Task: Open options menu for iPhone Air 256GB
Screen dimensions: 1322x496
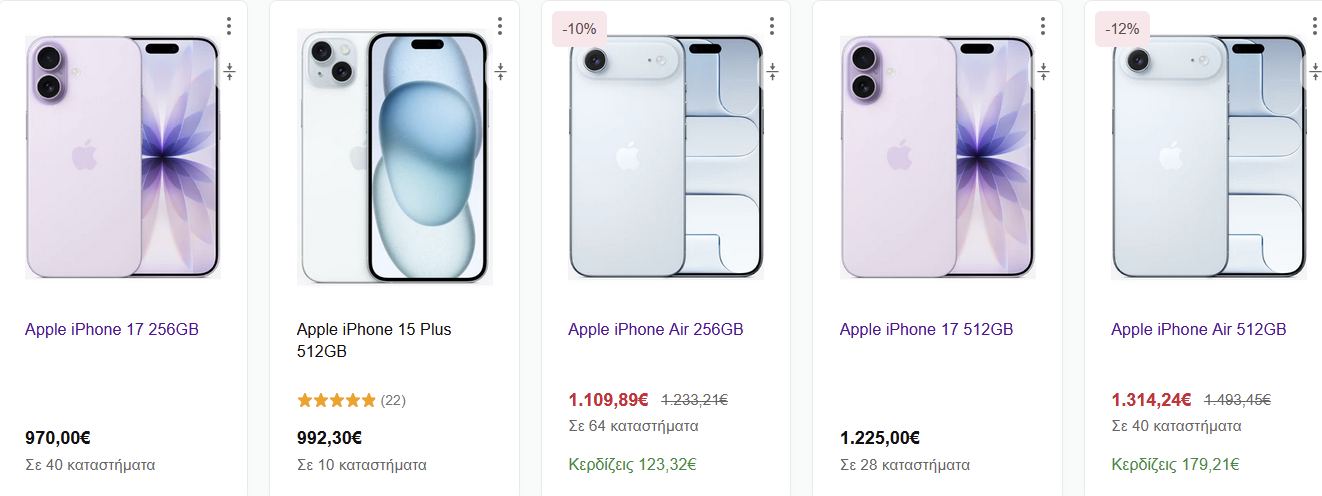Action: 772,26
